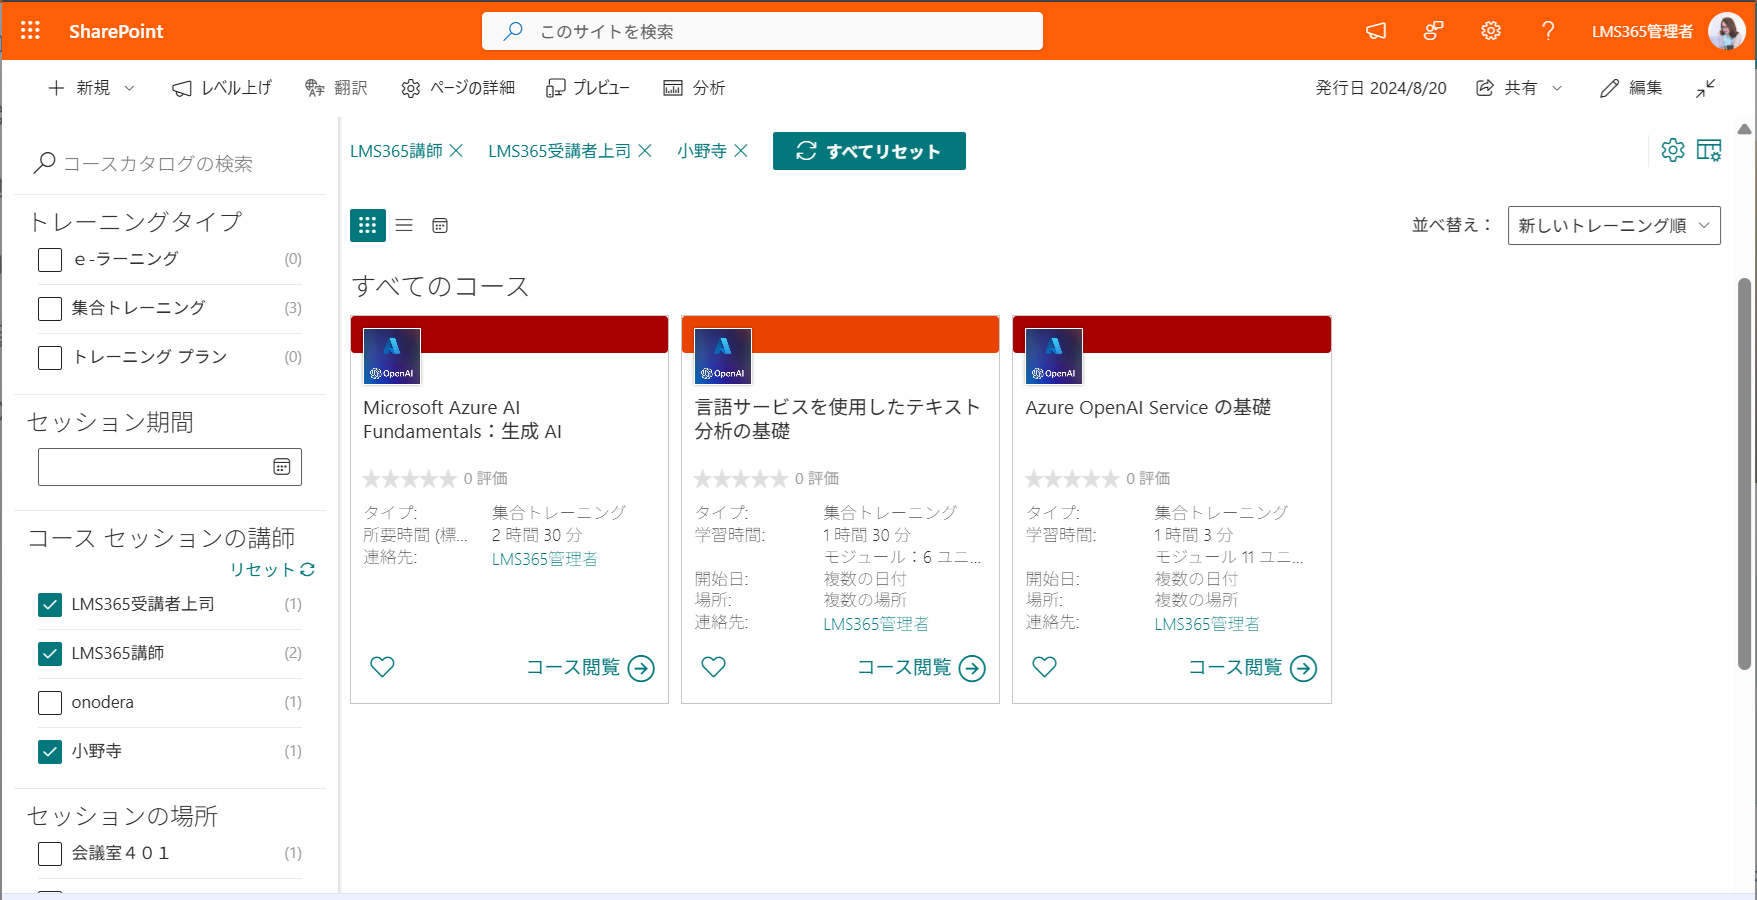
Task: Open the 新しいトレーニング順 sort dropdown
Action: click(x=1614, y=225)
